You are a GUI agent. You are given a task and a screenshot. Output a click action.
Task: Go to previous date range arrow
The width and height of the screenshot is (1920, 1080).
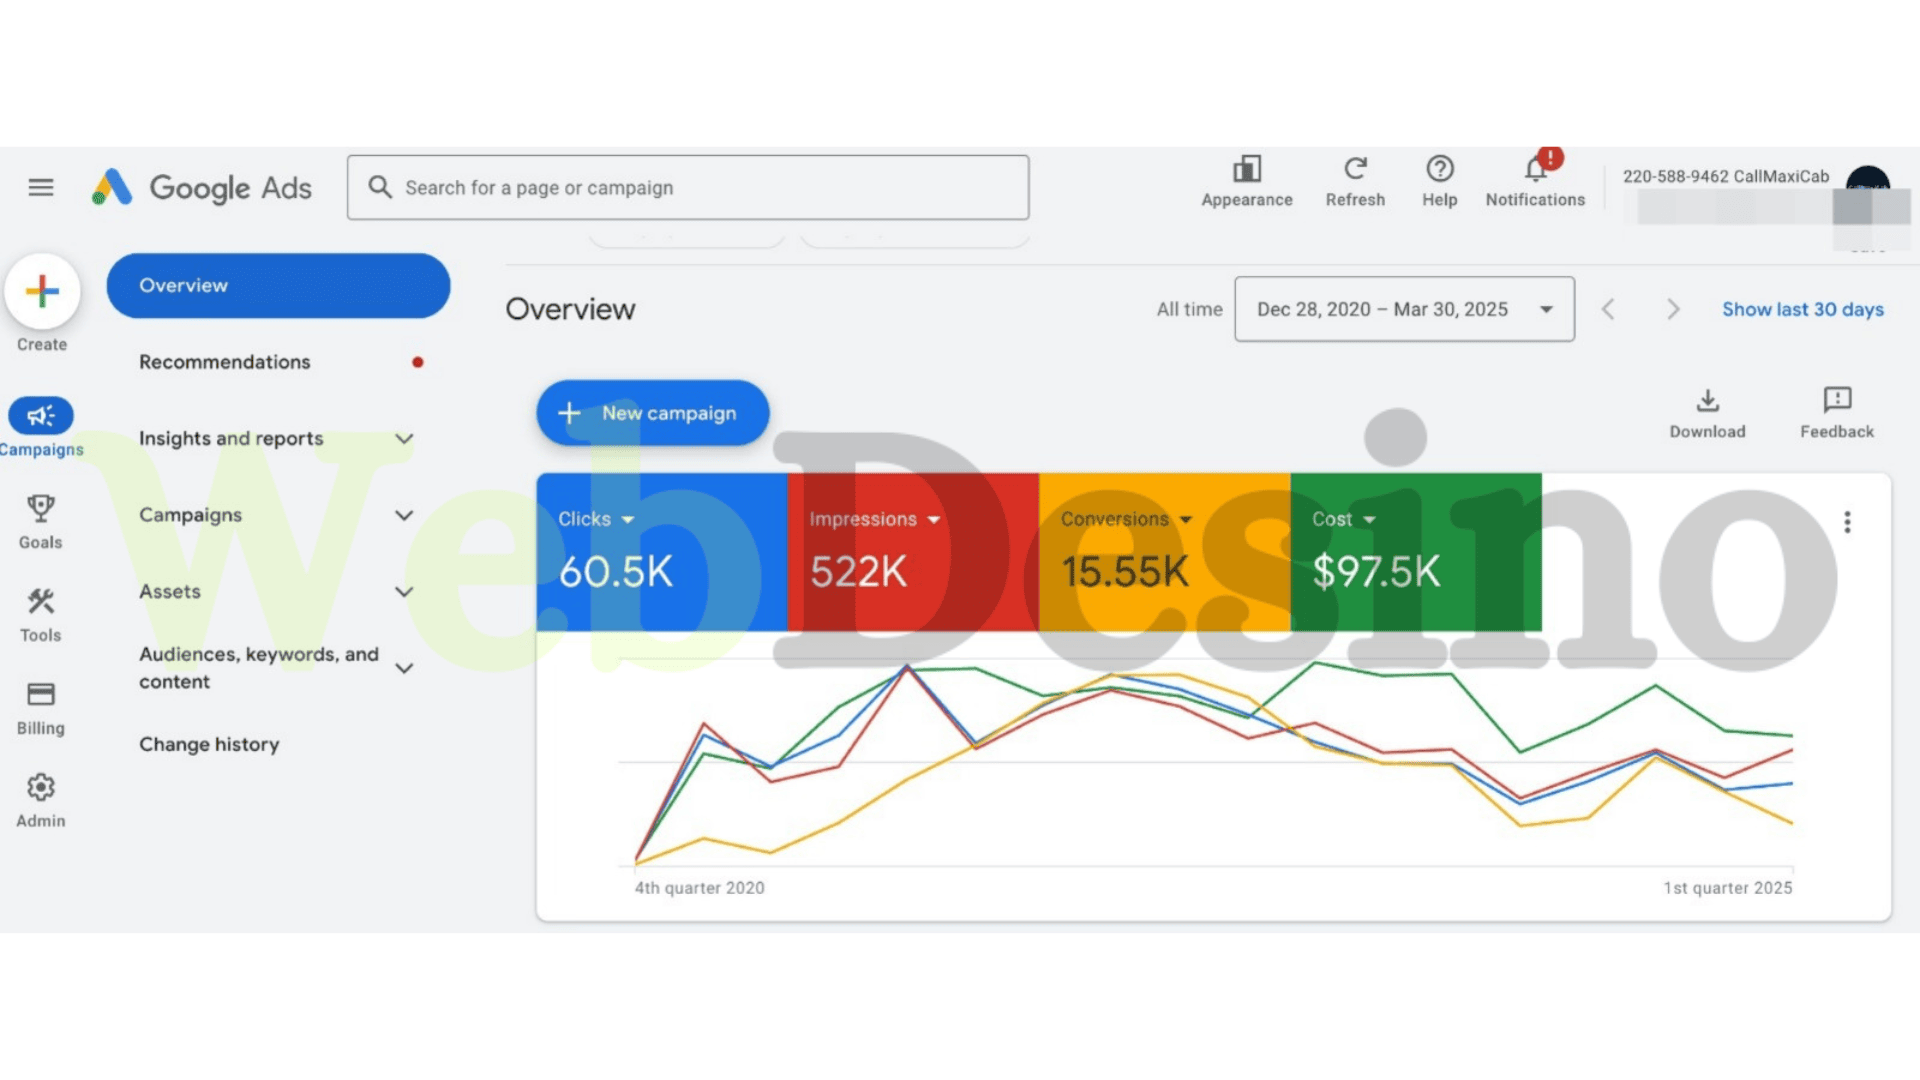pos(1608,309)
